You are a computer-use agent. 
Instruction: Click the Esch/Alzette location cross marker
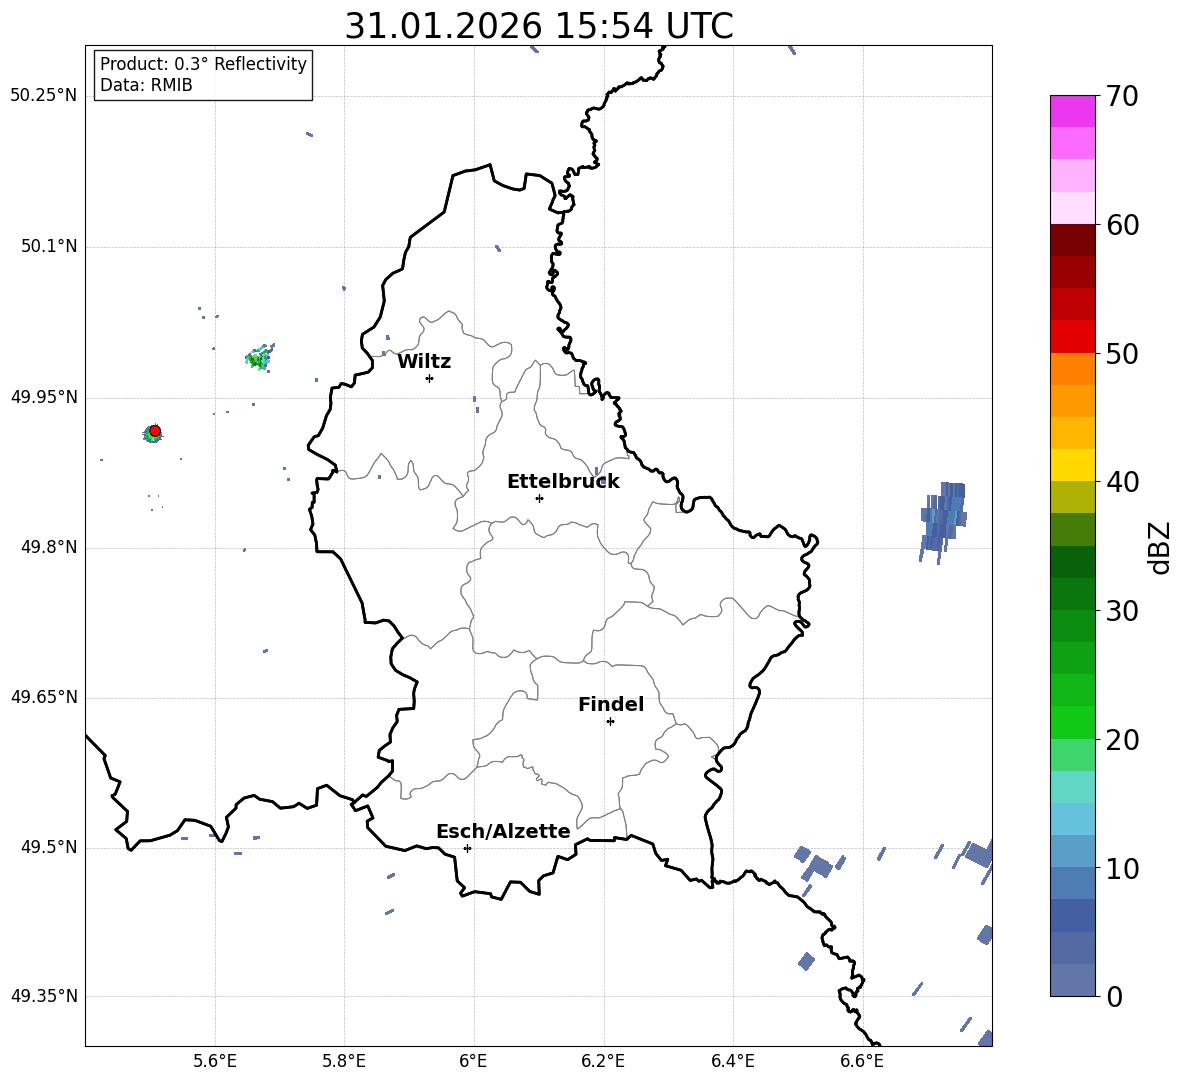467,848
